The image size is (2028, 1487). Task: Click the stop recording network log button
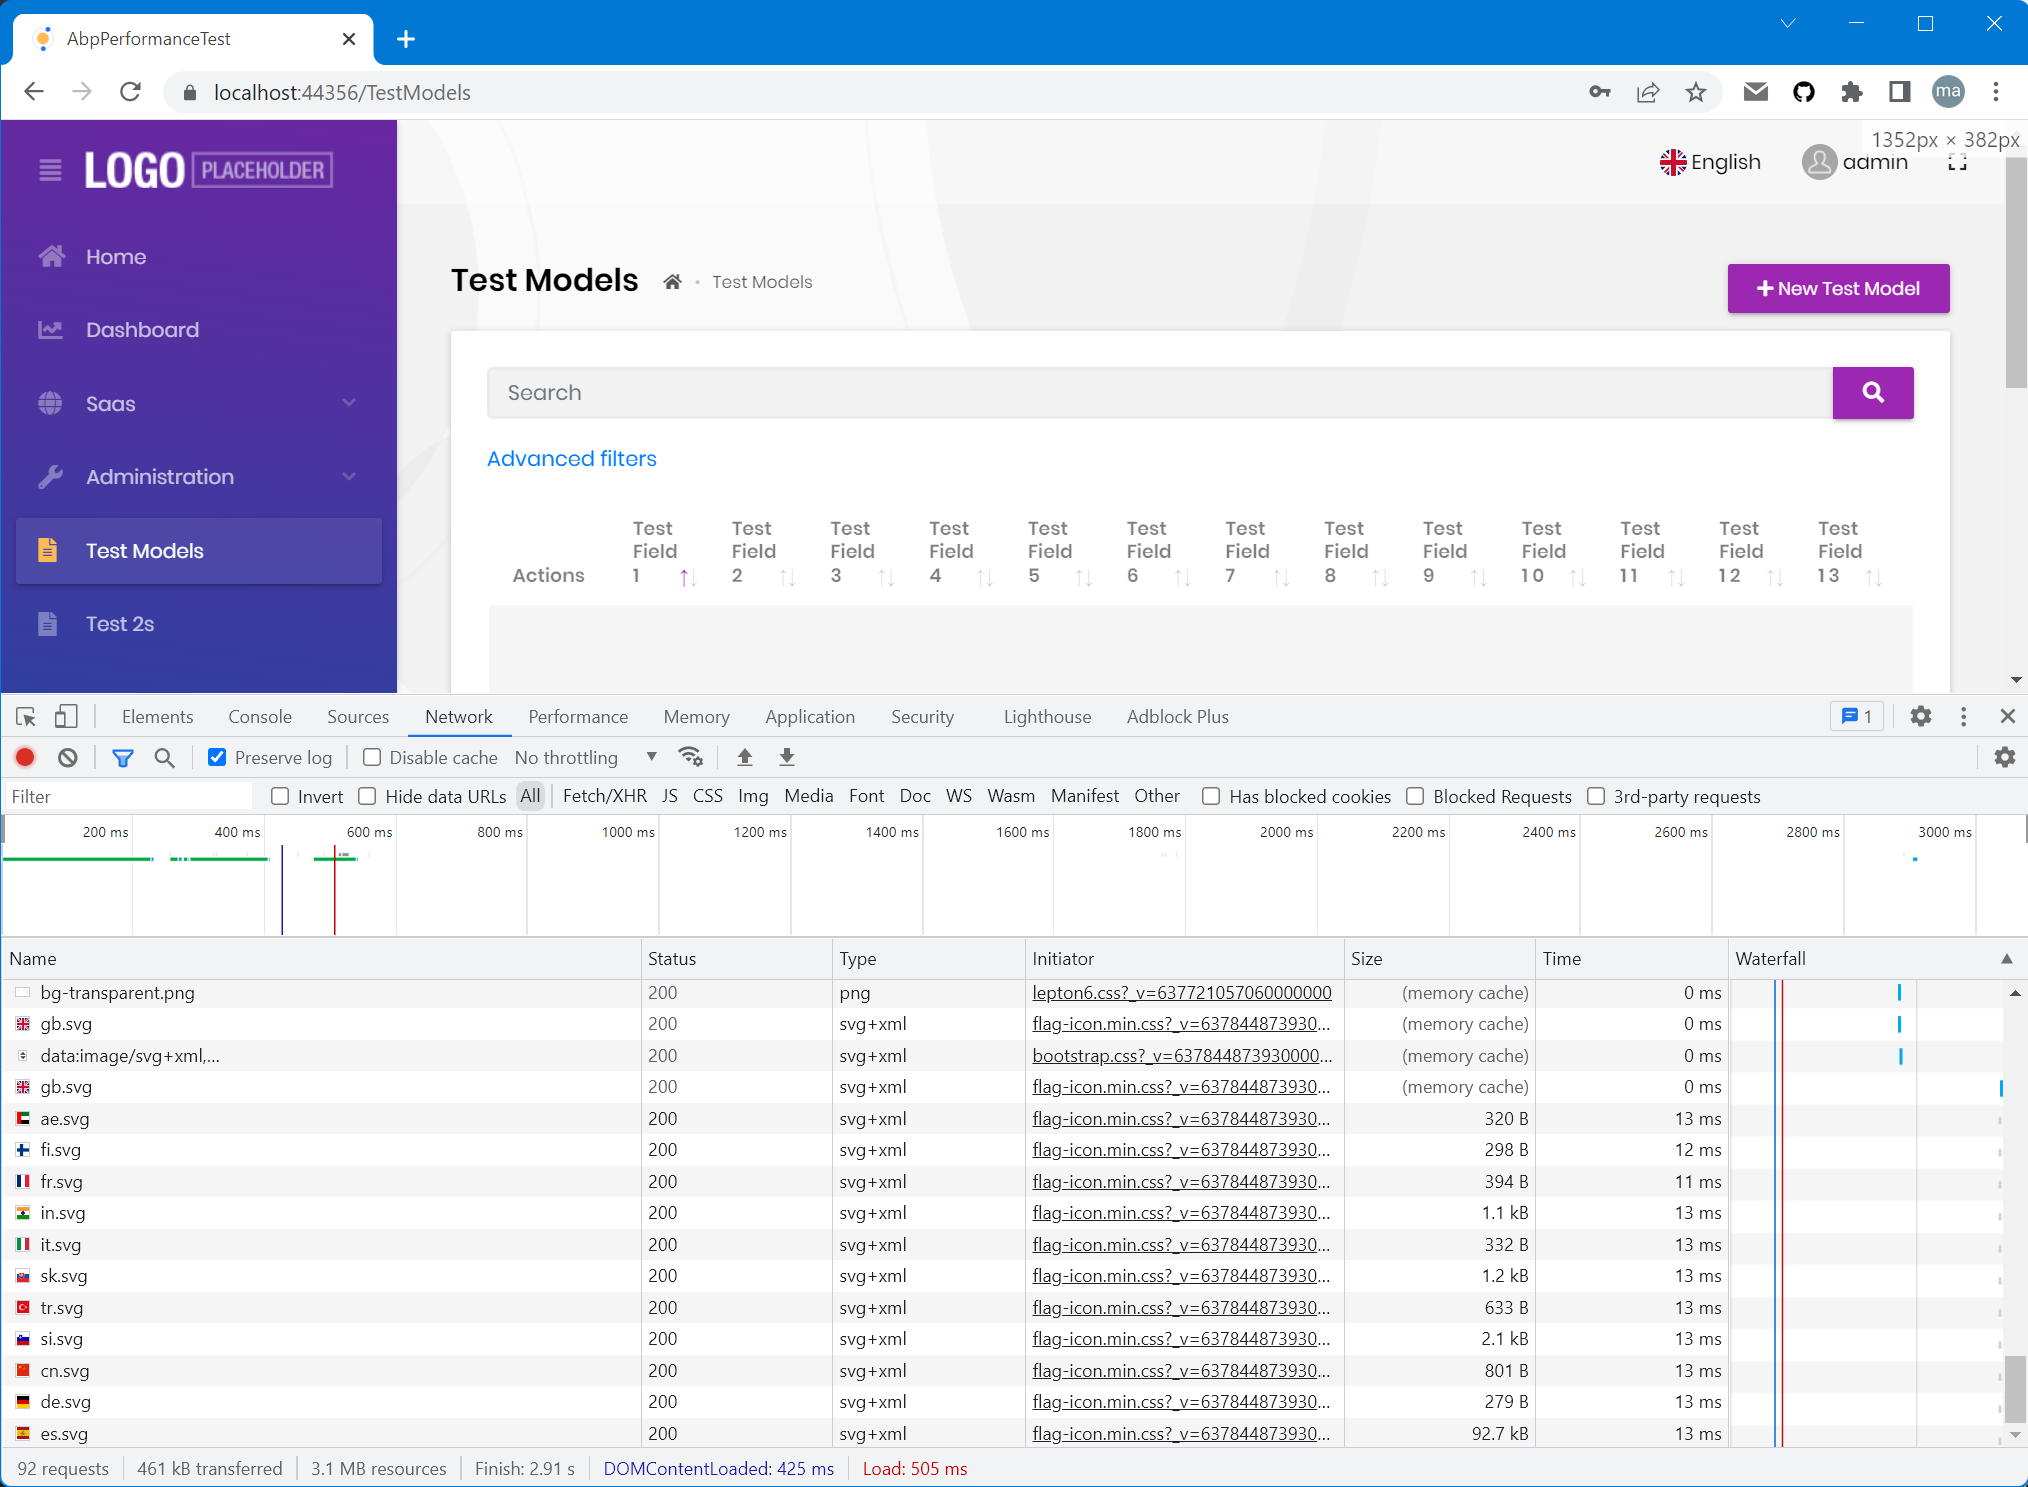[25, 757]
